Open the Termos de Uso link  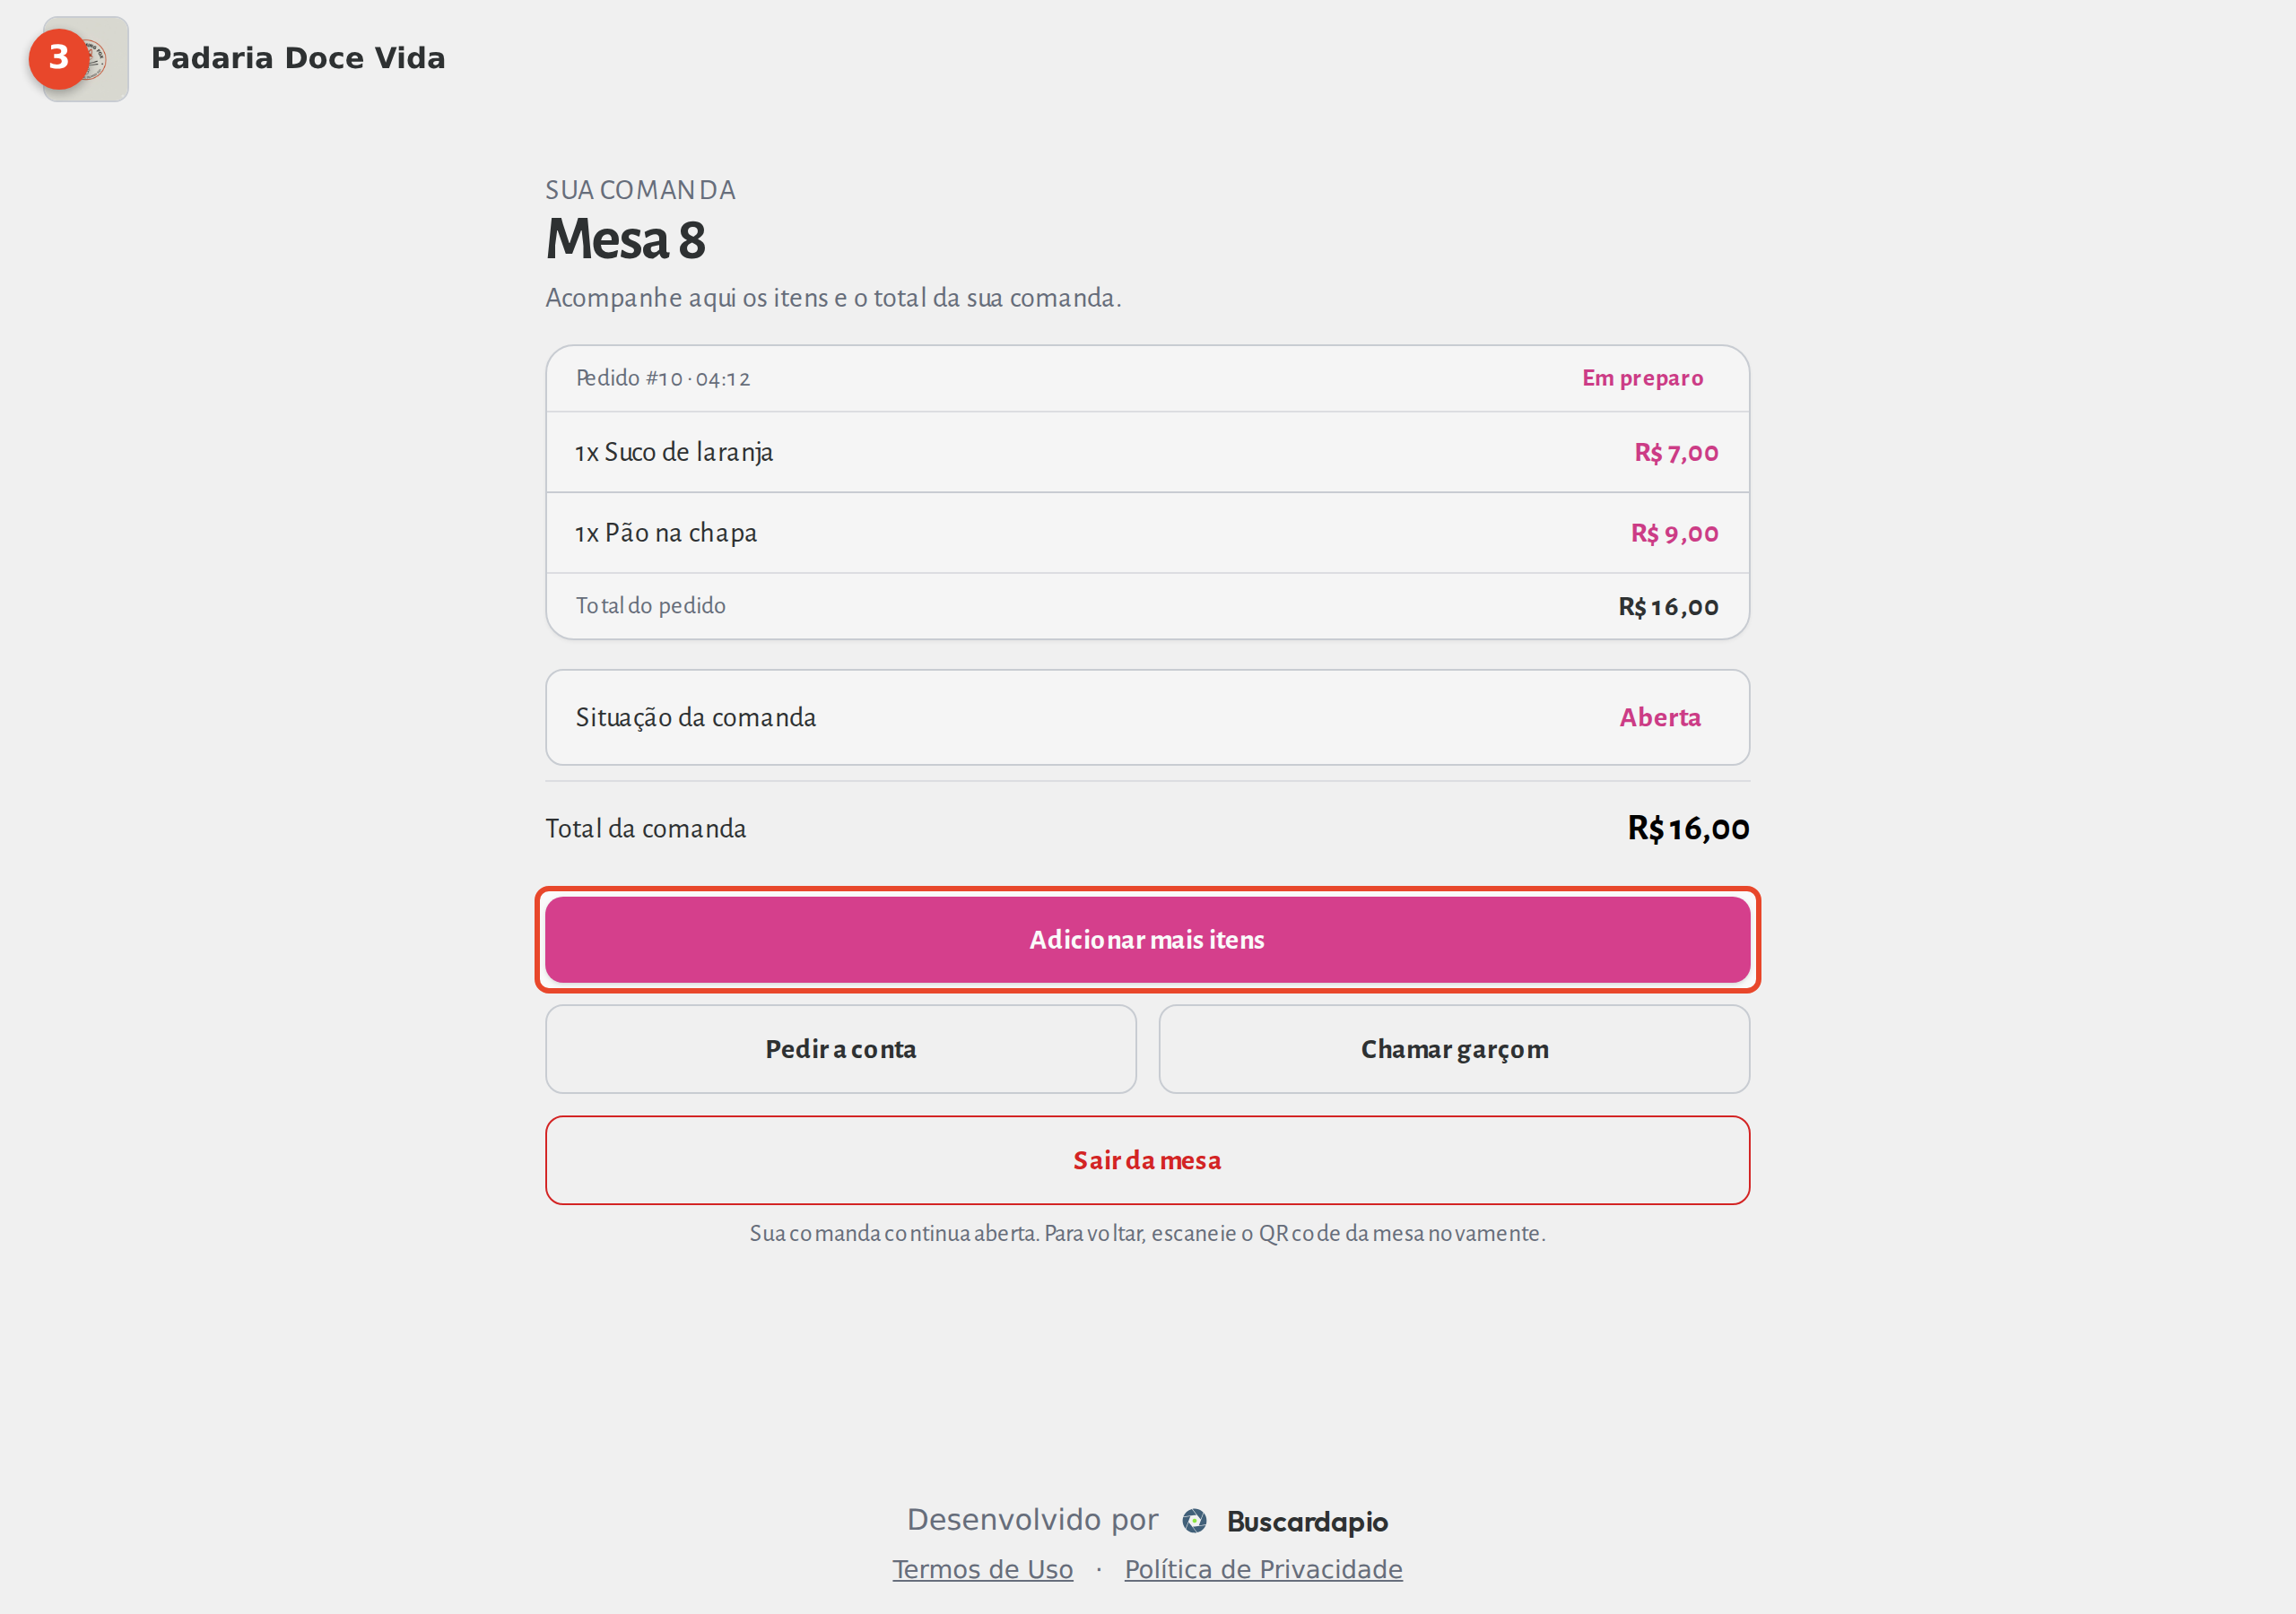point(982,1569)
